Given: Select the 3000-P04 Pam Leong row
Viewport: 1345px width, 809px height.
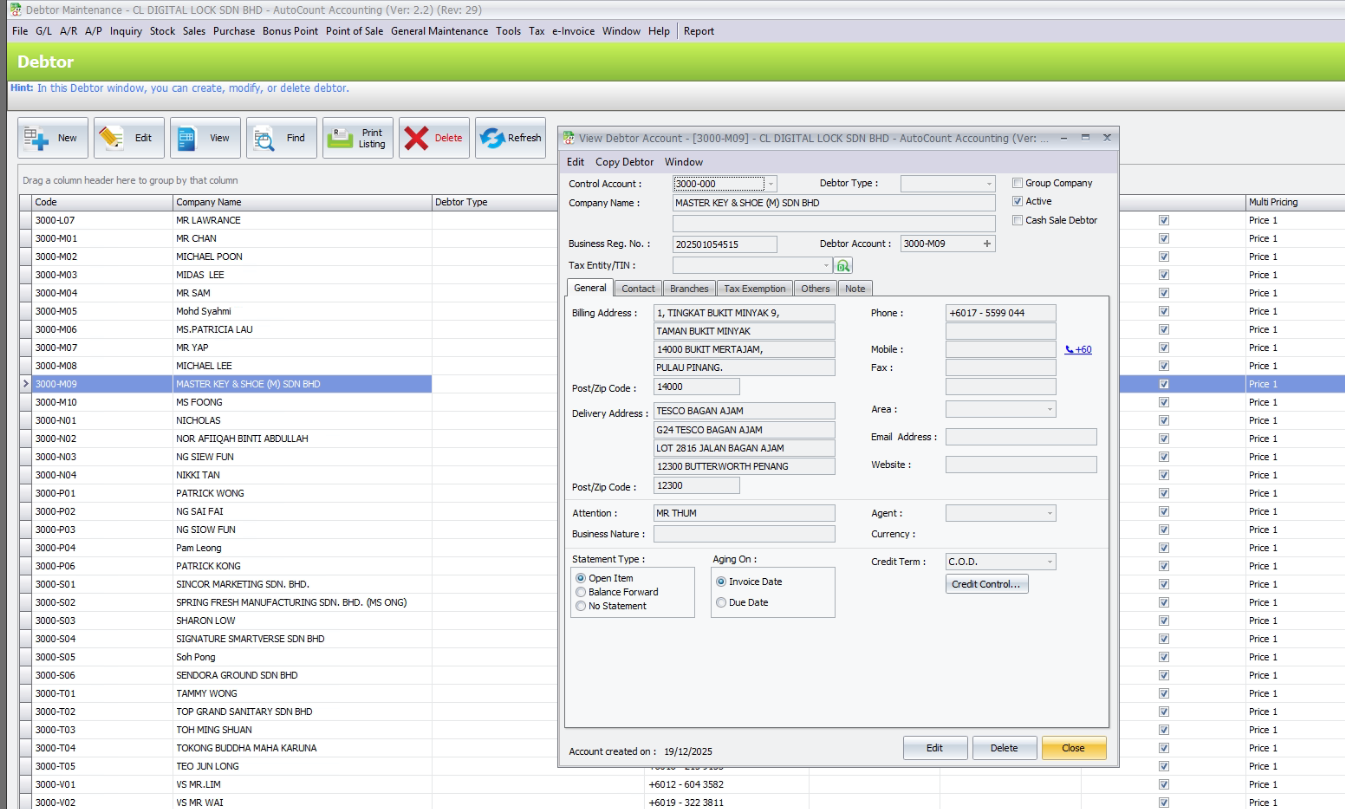Looking at the screenshot, I should coord(682,548).
